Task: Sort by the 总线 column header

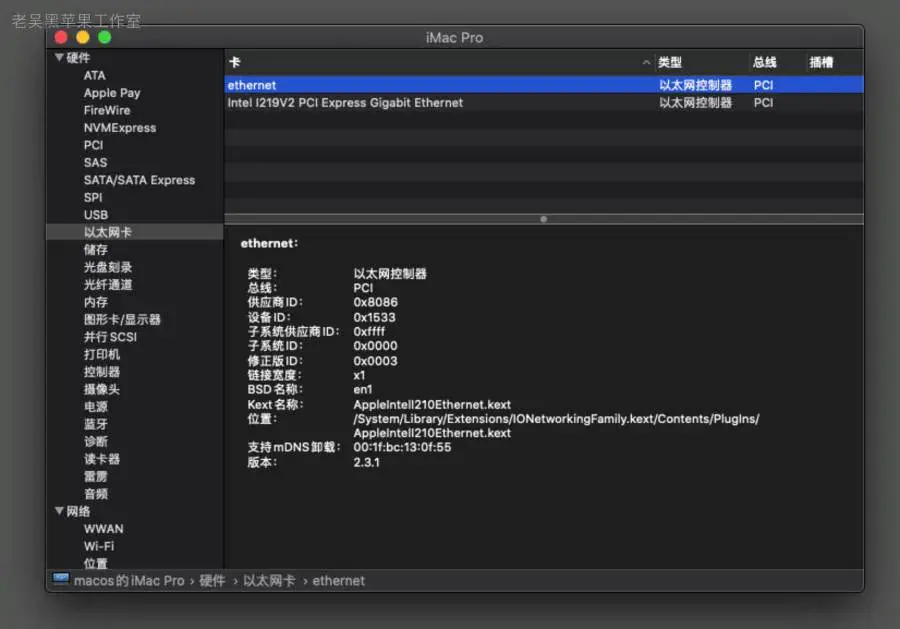Action: pyautogui.click(x=765, y=62)
